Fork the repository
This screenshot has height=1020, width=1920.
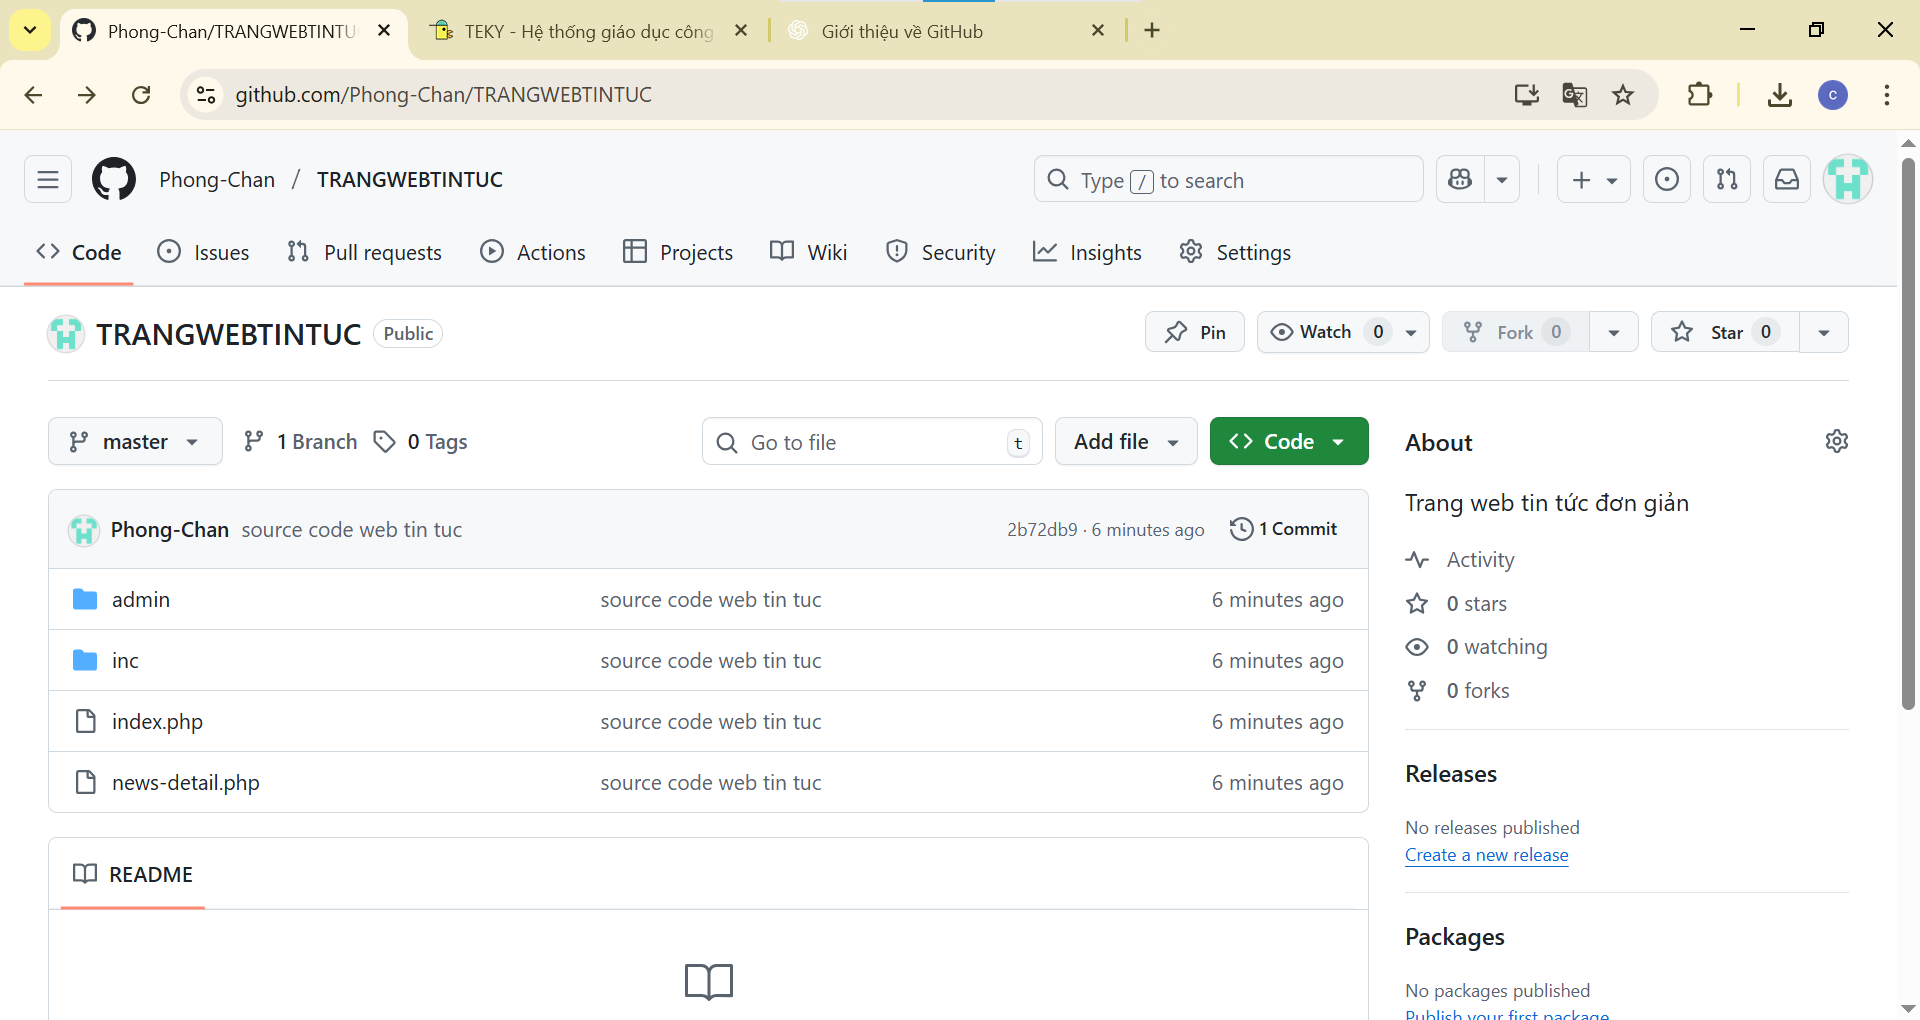(1516, 332)
